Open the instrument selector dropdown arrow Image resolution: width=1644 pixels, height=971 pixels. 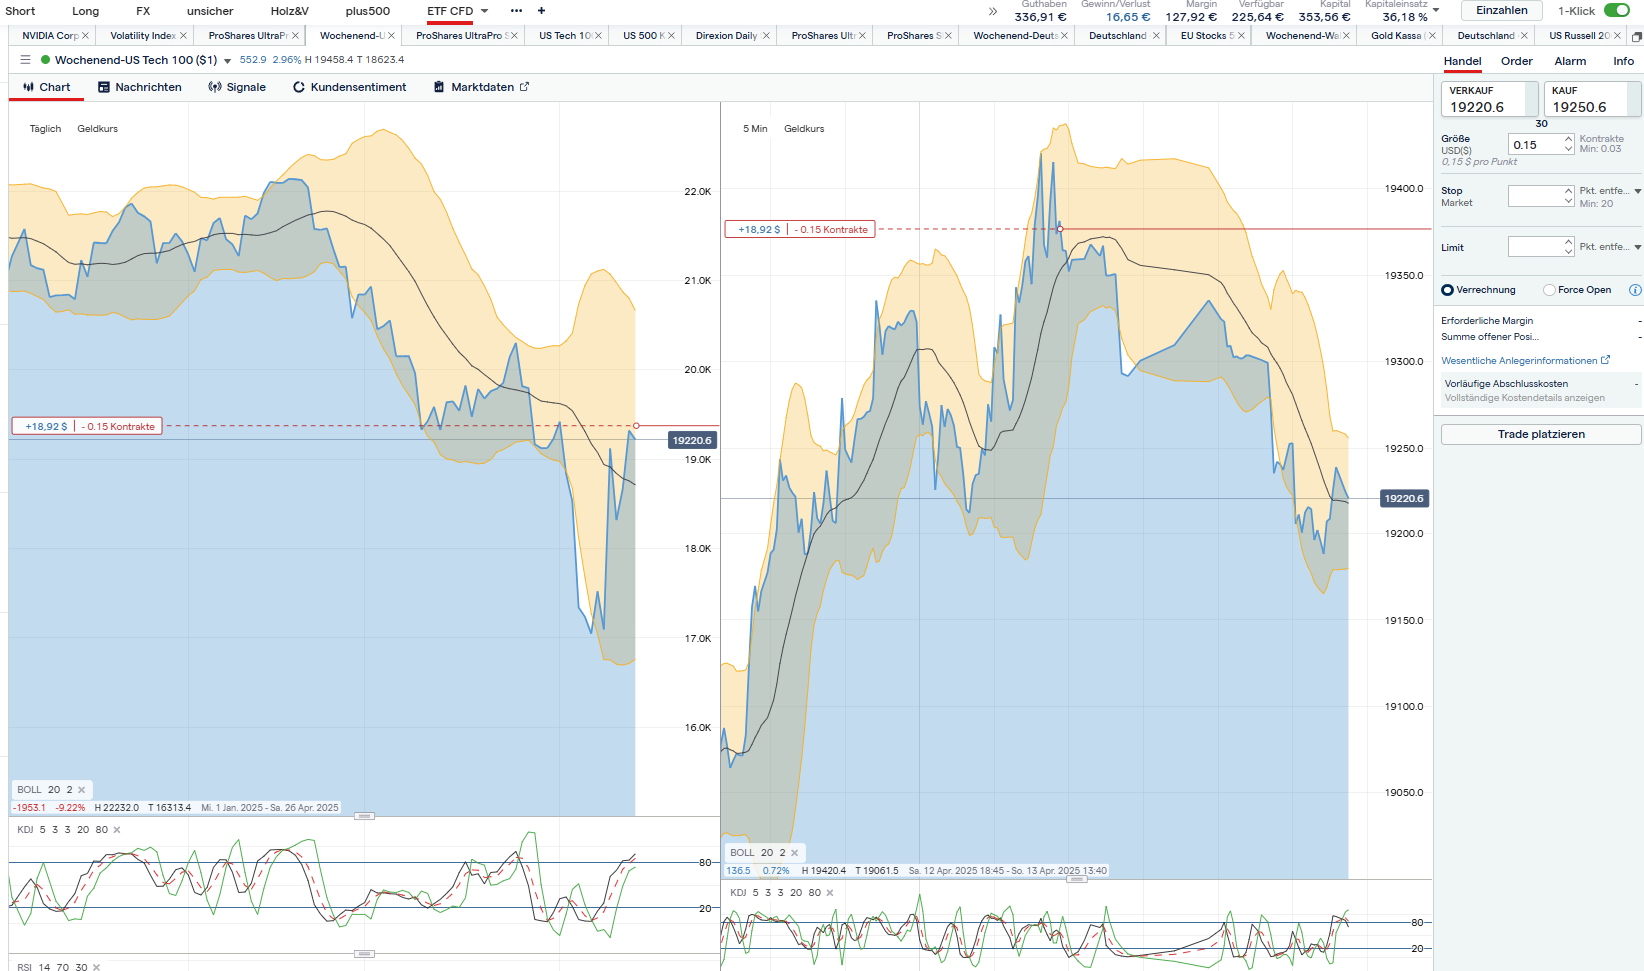[227, 61]
